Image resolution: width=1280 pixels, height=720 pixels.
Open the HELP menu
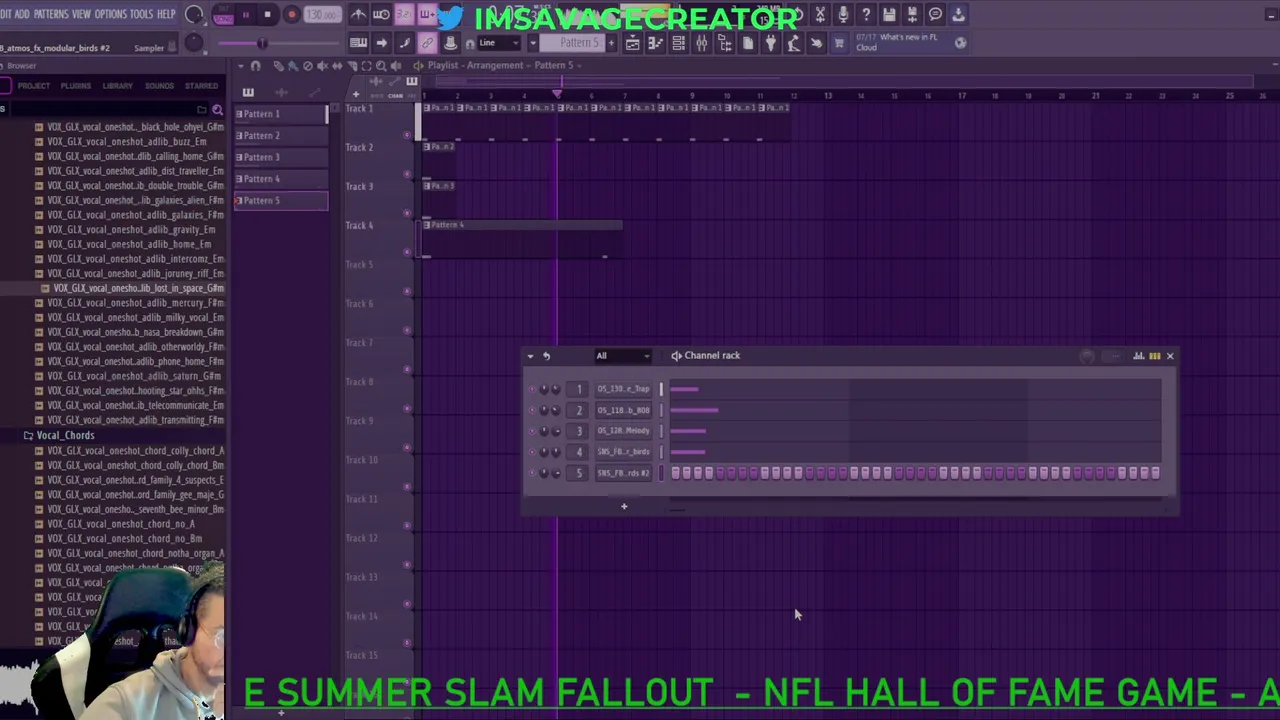coord(166,14)
